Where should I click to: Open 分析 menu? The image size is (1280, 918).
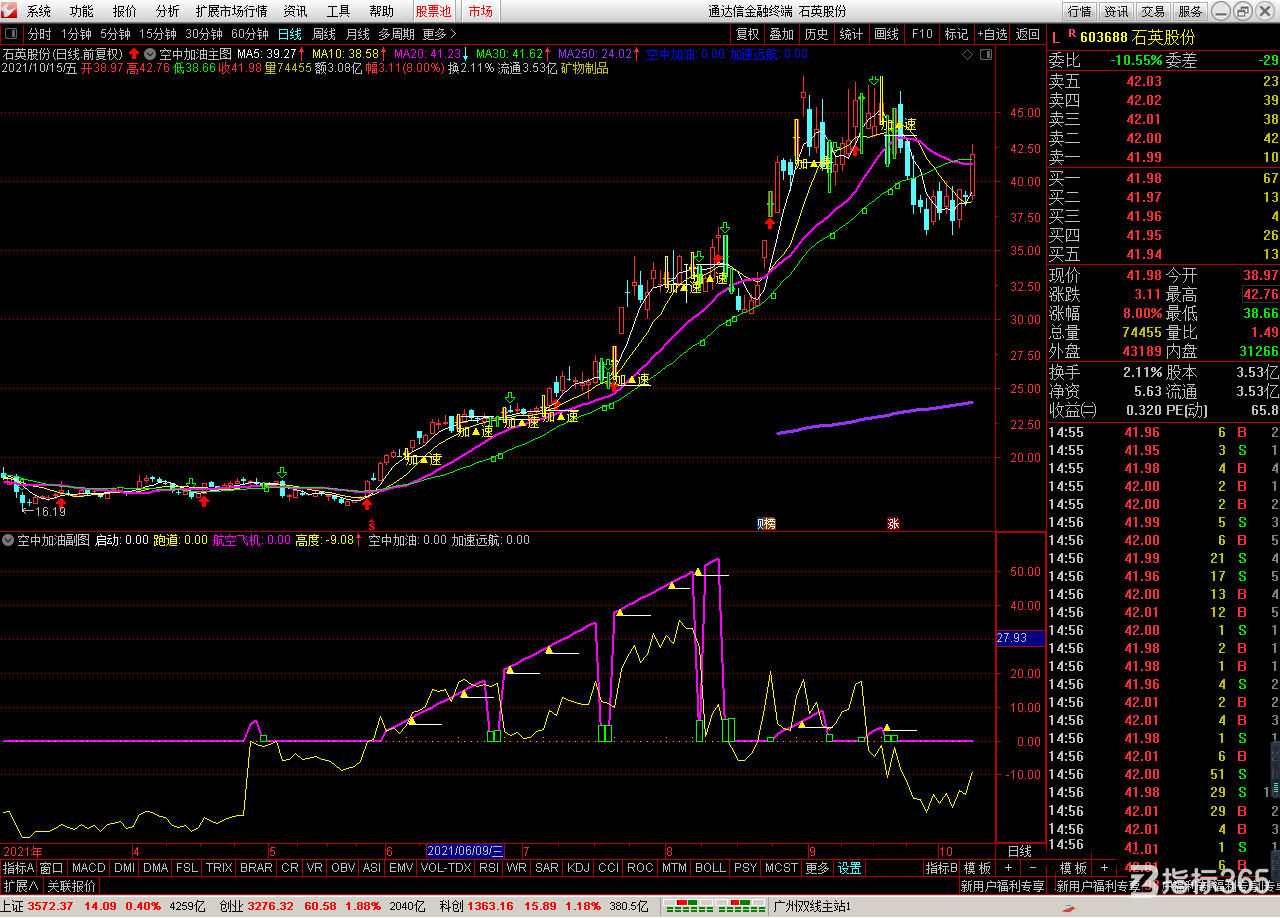[168, 11]
